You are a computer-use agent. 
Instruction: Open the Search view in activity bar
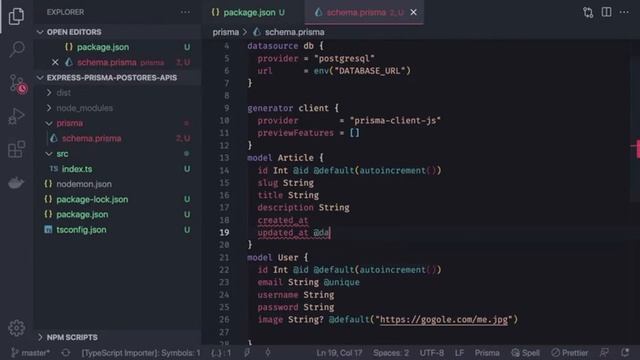pos(16,49)
